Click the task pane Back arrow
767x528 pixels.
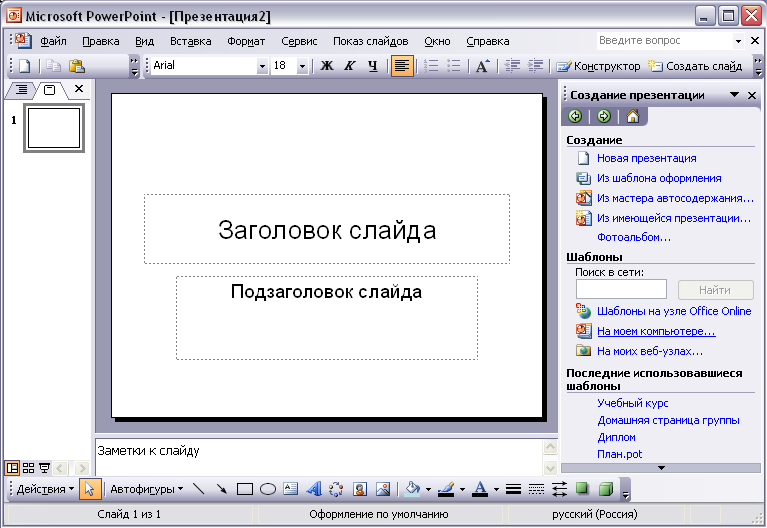tap(575, 116)
